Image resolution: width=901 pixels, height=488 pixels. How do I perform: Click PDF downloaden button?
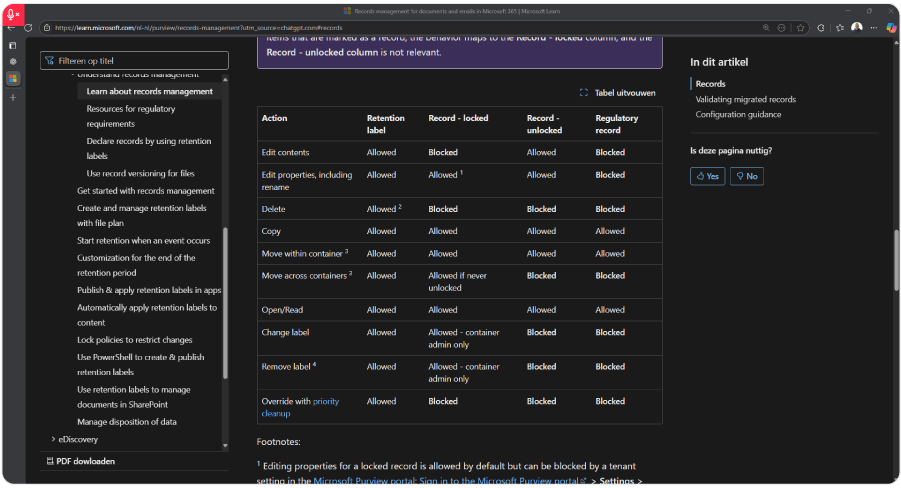point(82,461)
